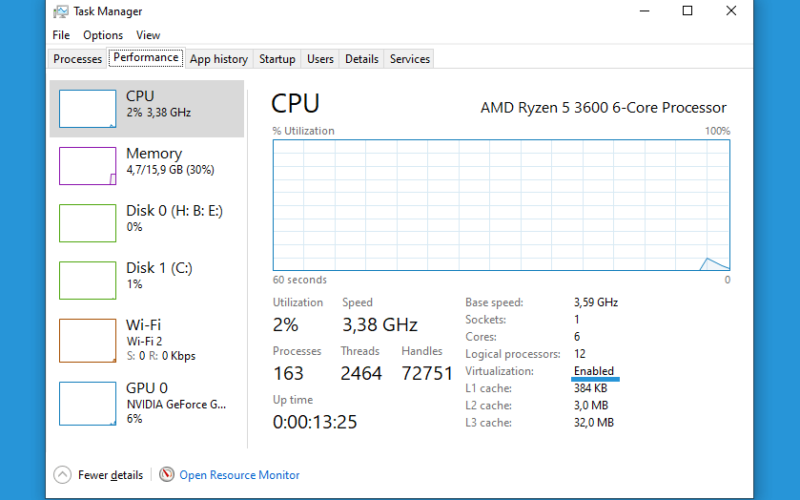Switch to the App history tab
Image resolution: width=800 pixels, height=500 pixels.
point(218,59)
